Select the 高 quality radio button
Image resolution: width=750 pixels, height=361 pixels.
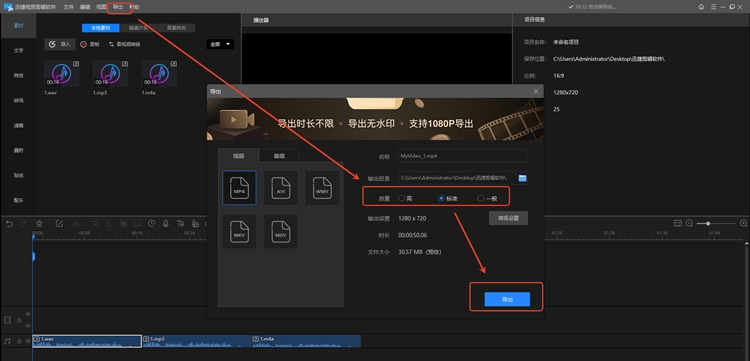401,198
